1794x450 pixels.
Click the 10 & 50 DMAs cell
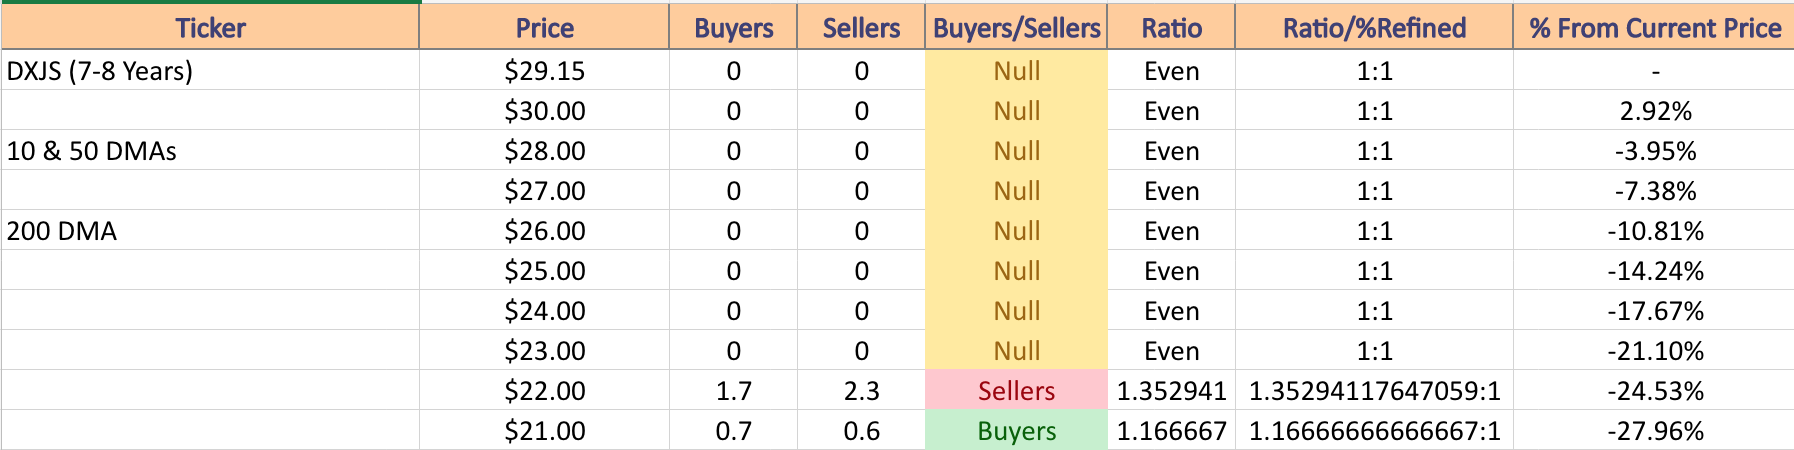[x=210, y=150]
